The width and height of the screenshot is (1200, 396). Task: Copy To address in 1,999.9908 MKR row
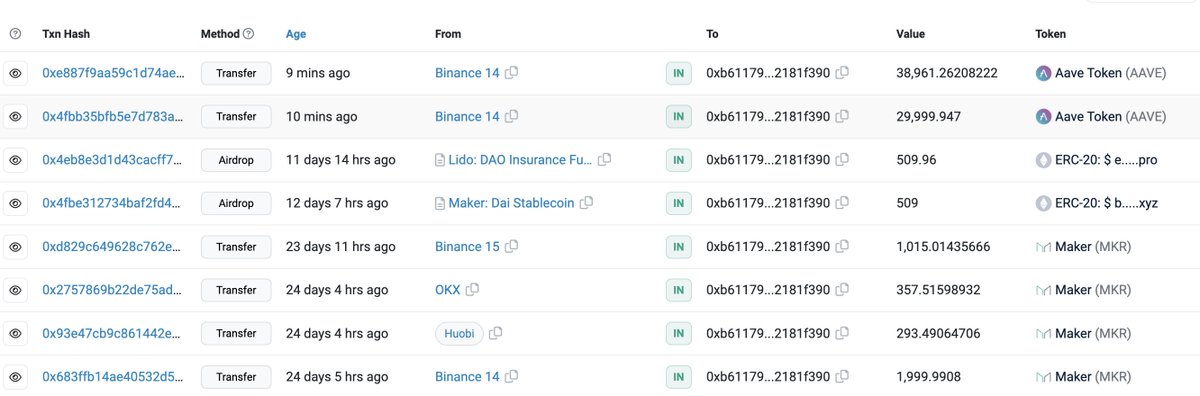[842, 377]
